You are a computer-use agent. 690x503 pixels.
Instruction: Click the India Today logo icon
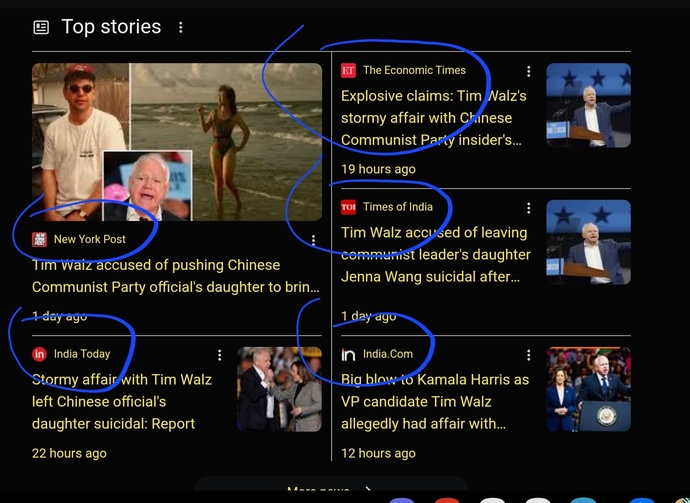(x=40, y=354)
